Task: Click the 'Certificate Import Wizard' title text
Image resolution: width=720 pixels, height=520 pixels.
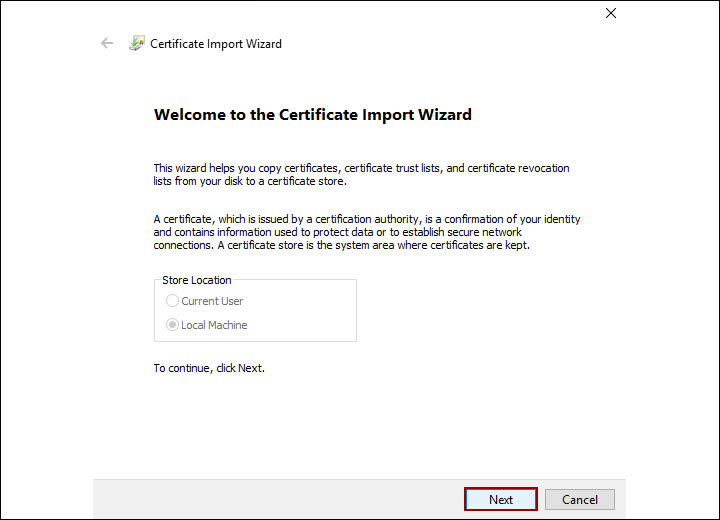Action: click(x=216, y=44)
